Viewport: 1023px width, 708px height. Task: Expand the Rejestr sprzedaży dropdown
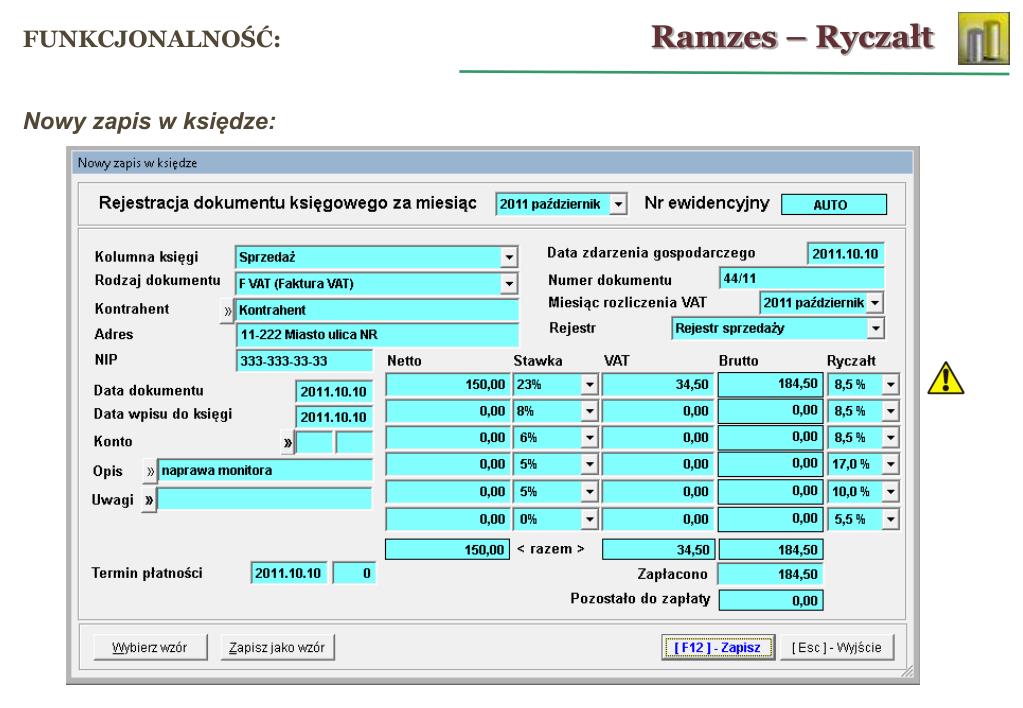(x=875, y=328)
